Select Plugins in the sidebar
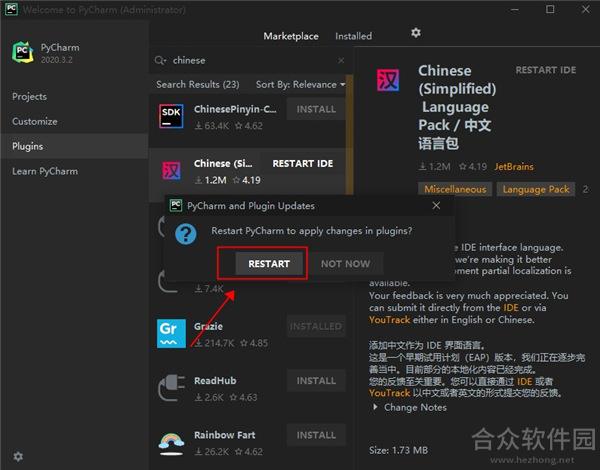600x470 pixels. pos(74,146)
